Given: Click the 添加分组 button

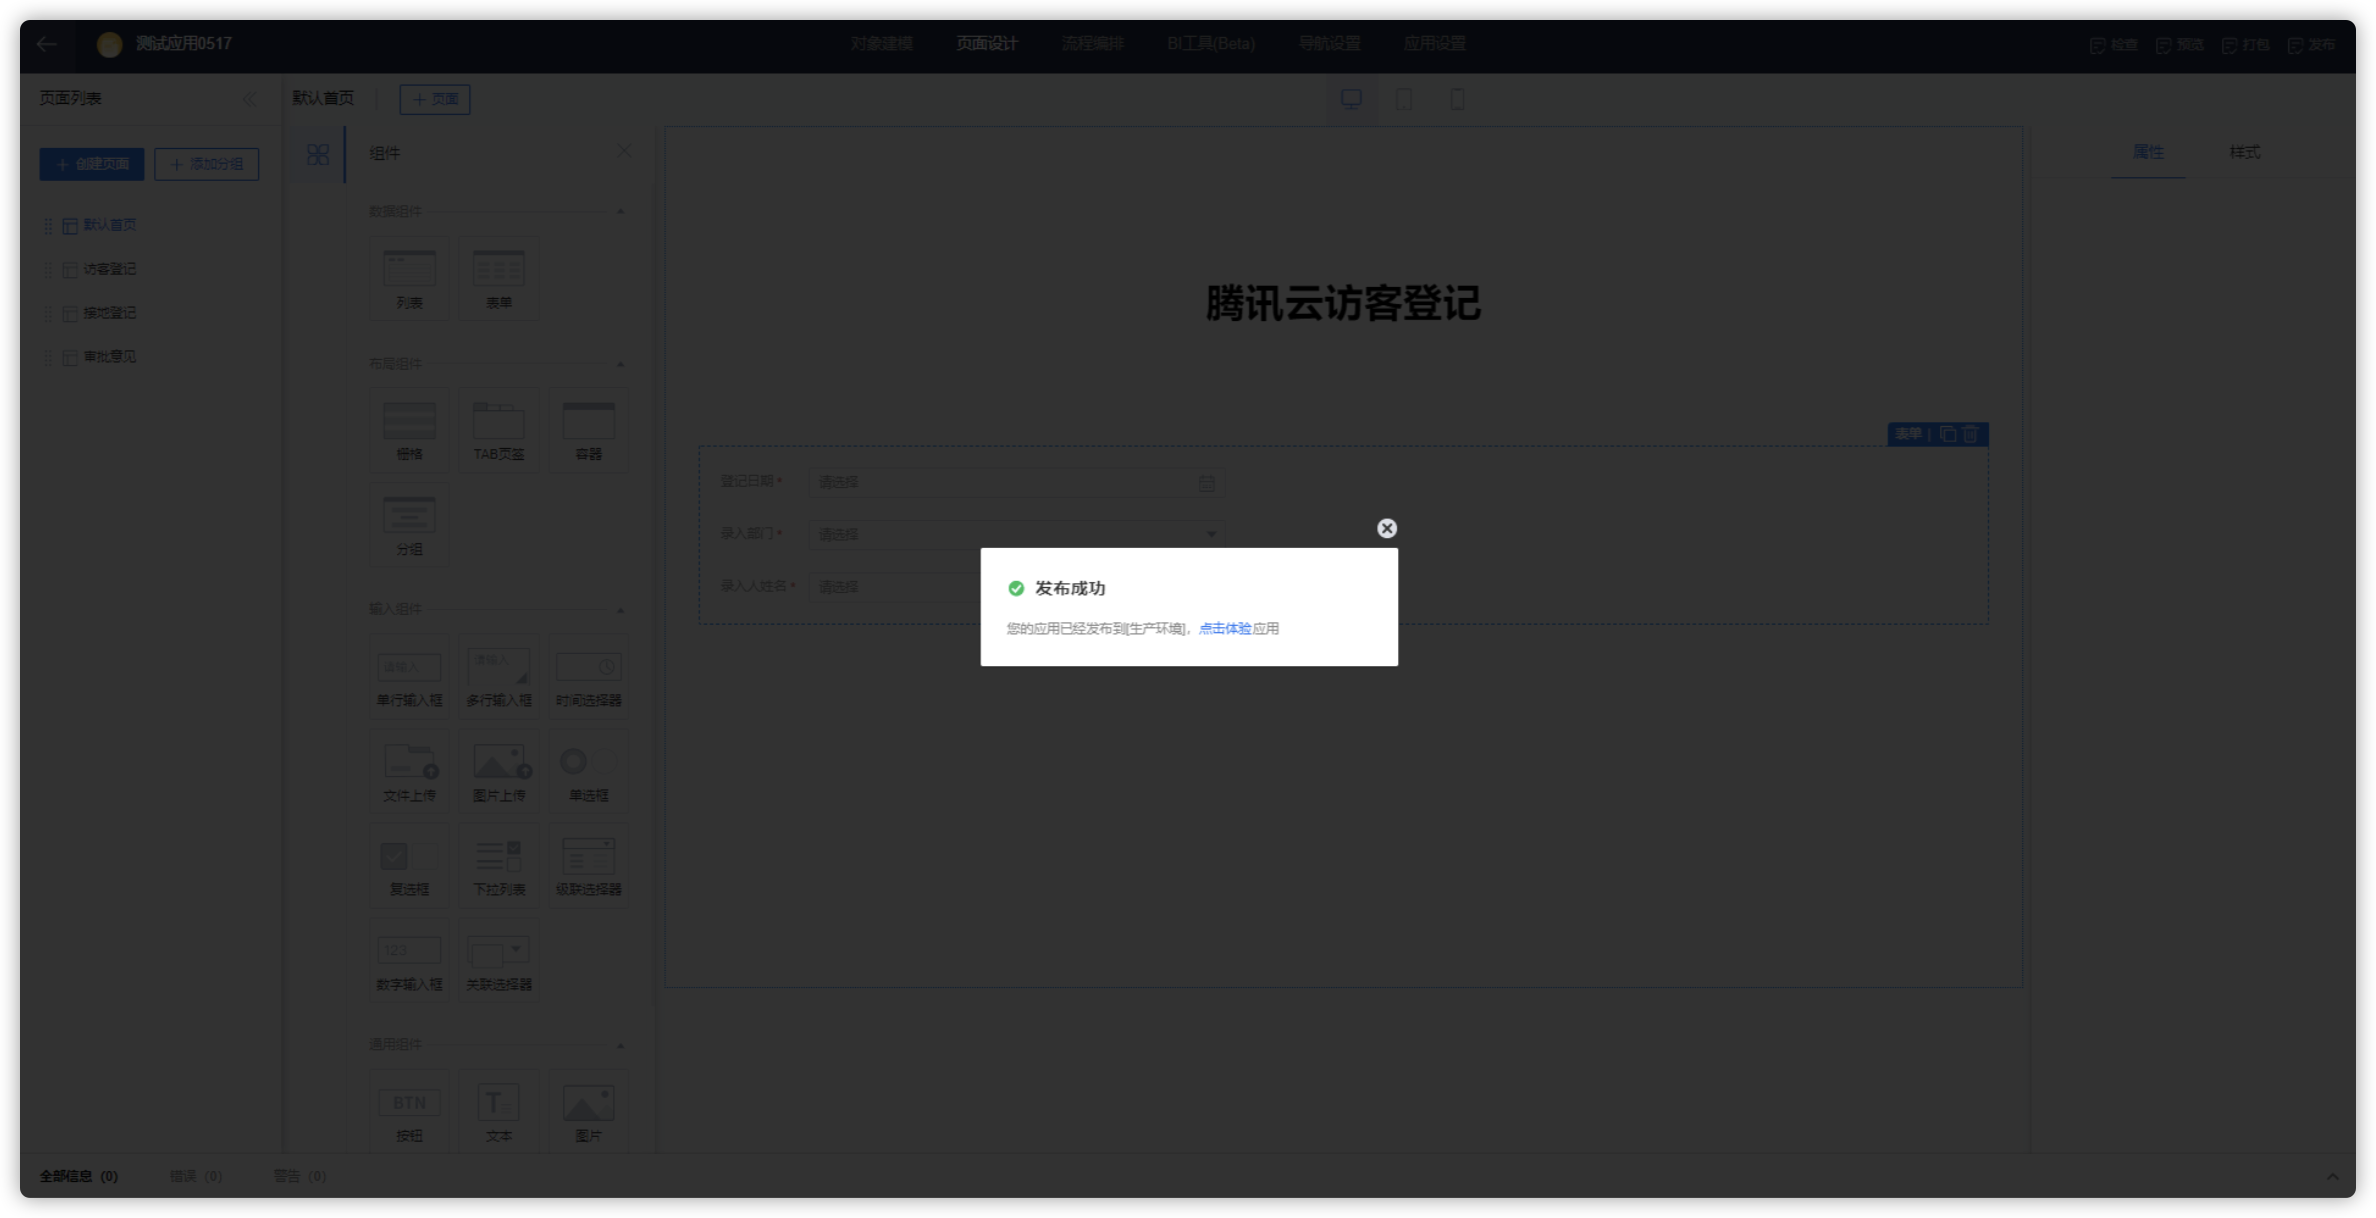Looking at the screenshot, I should (207, 164).
